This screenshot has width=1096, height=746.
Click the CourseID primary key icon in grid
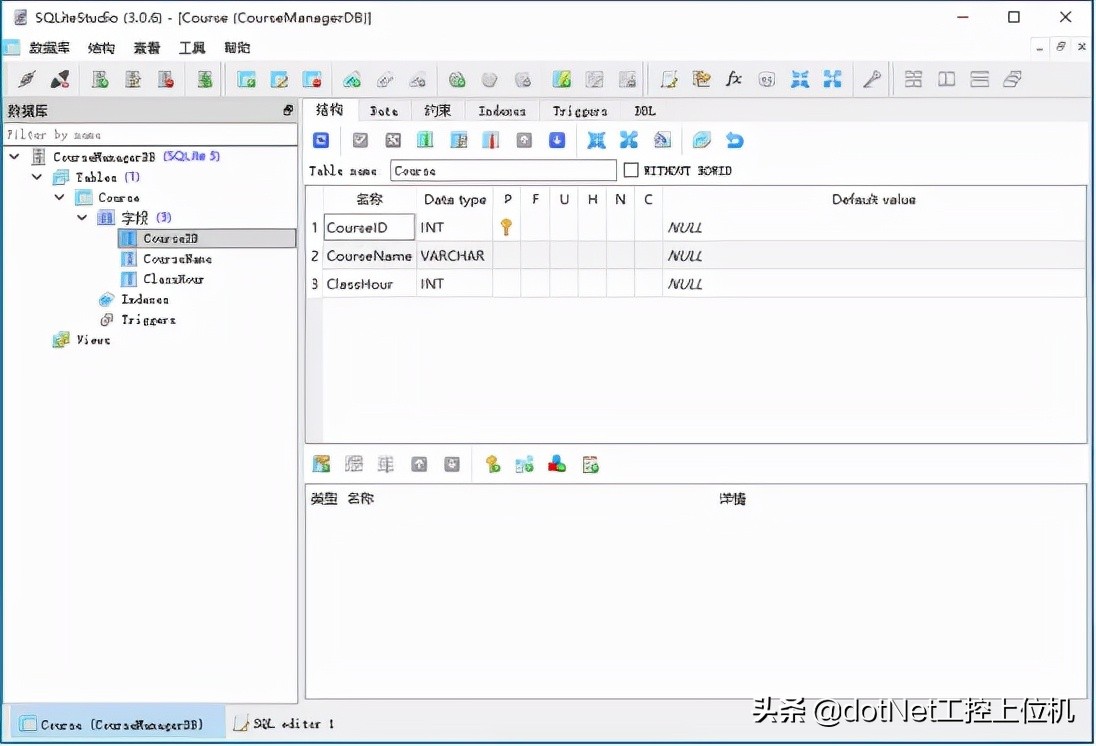(x=506, y=227)
